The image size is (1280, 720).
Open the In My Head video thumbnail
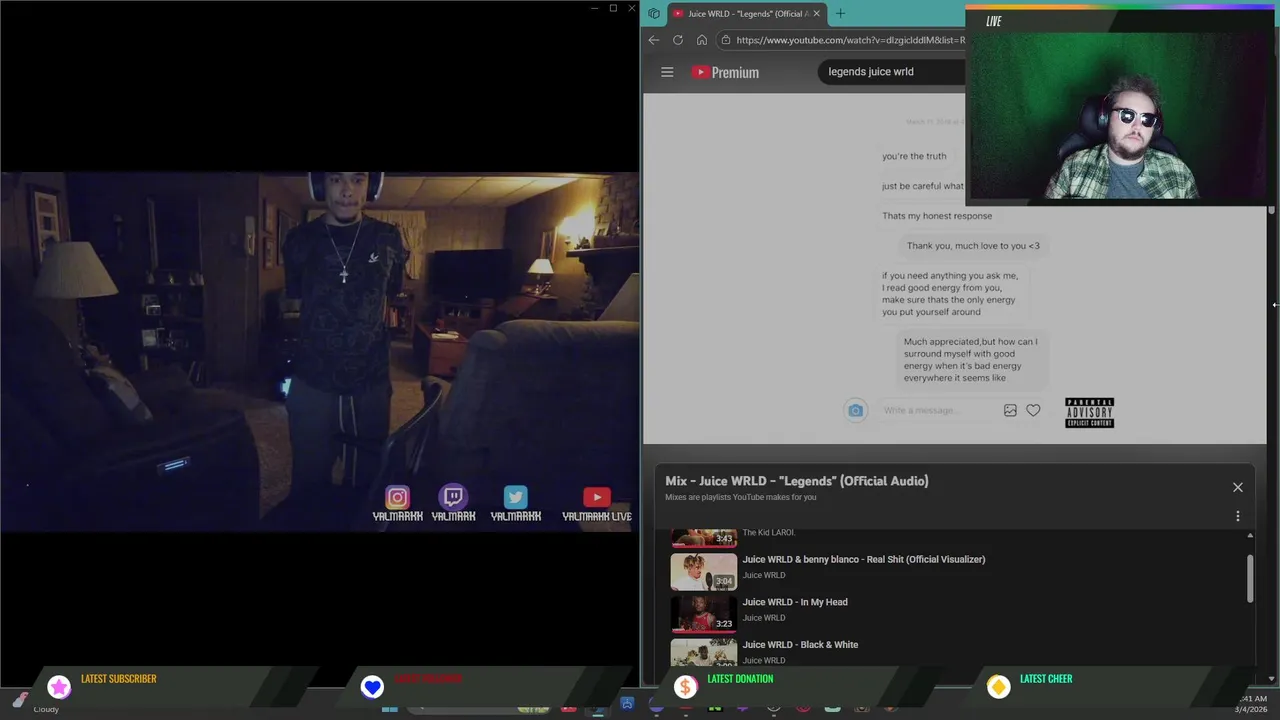[x=704, y=614]
